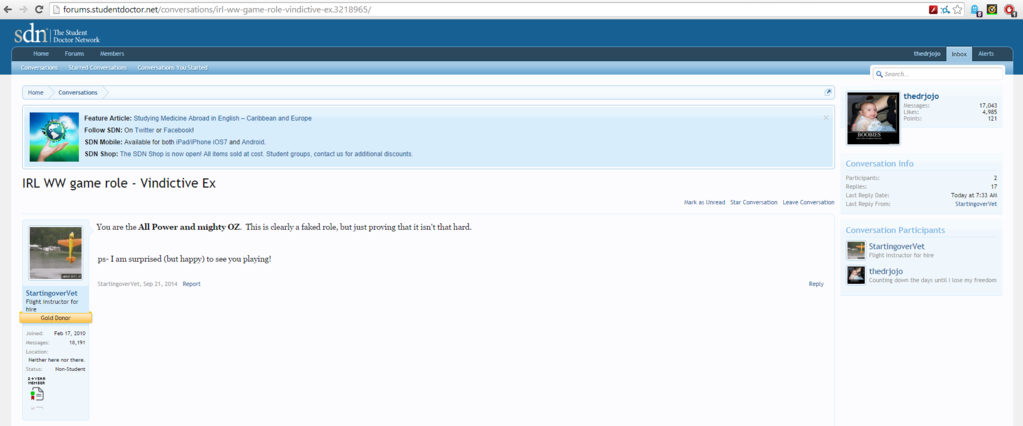The image size is (1023, 426).
Task: Bookmark this page with the star icon
Action: point(957,10)
